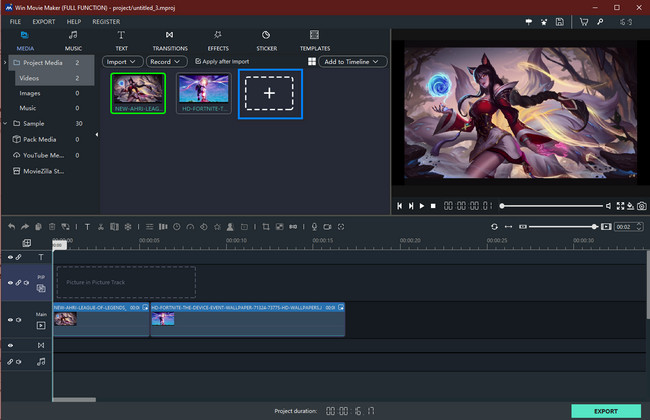Click the add media plus placeholder
The width and height of the screenshot is (650, 420).
point(270,94)
